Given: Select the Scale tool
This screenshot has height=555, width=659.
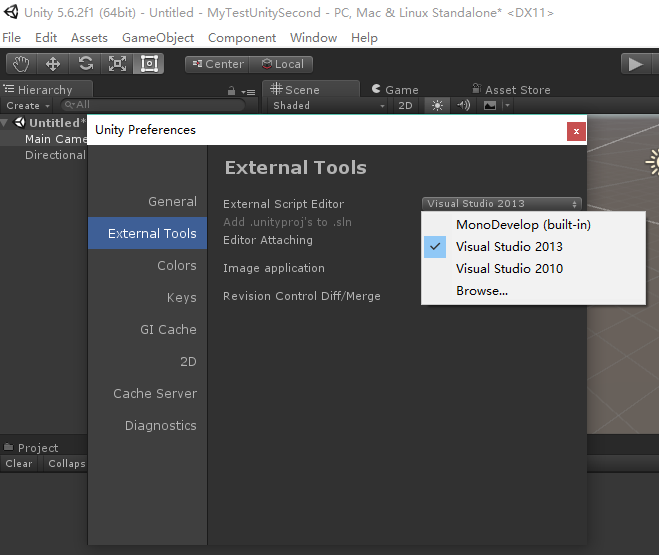Looking at the screenshot, I should 117,64.
